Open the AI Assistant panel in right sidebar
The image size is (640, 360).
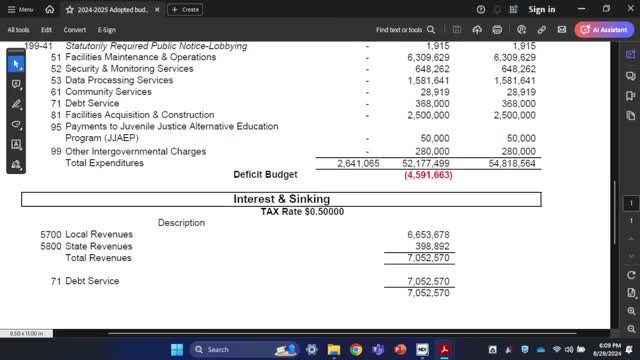[x=631, y=55]
